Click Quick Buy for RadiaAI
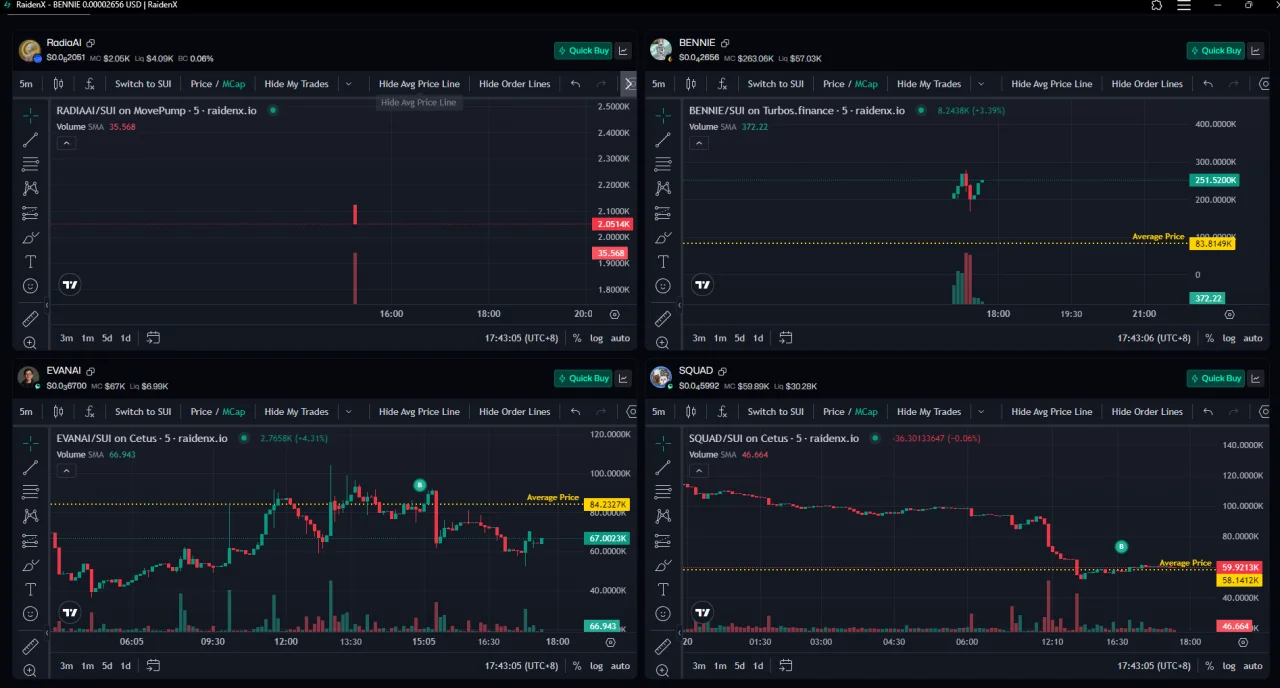This screenshot has height=688, width=1280. click(x=583, y=50)
